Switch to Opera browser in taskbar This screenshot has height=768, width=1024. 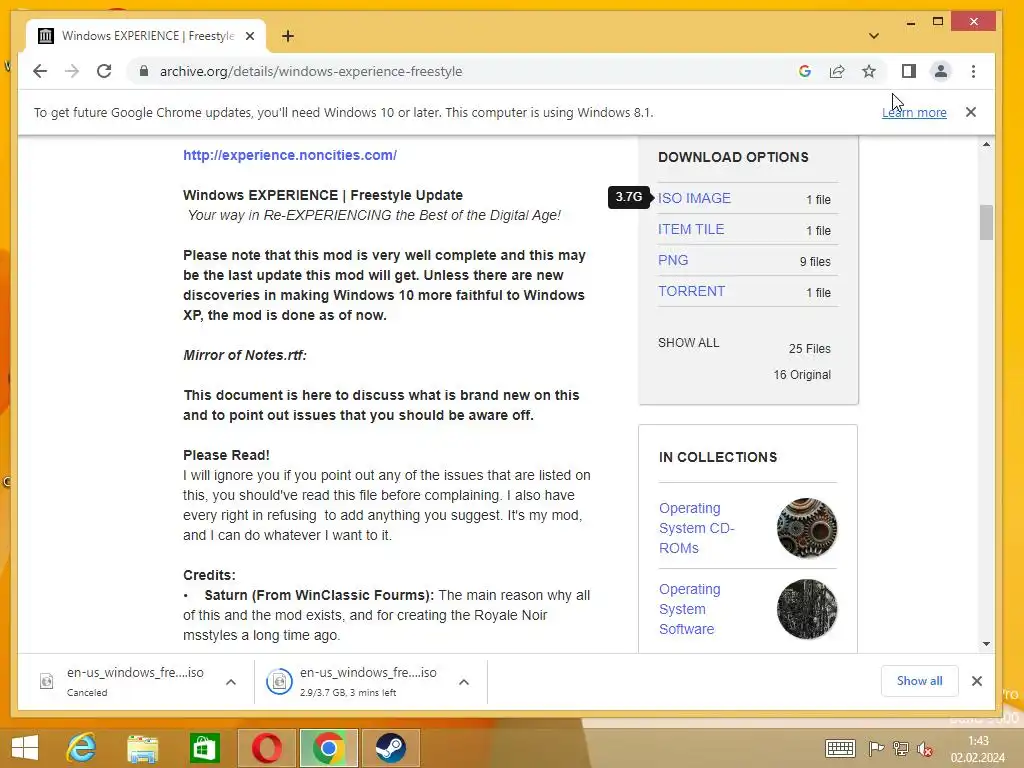click(x=266, y=748)
